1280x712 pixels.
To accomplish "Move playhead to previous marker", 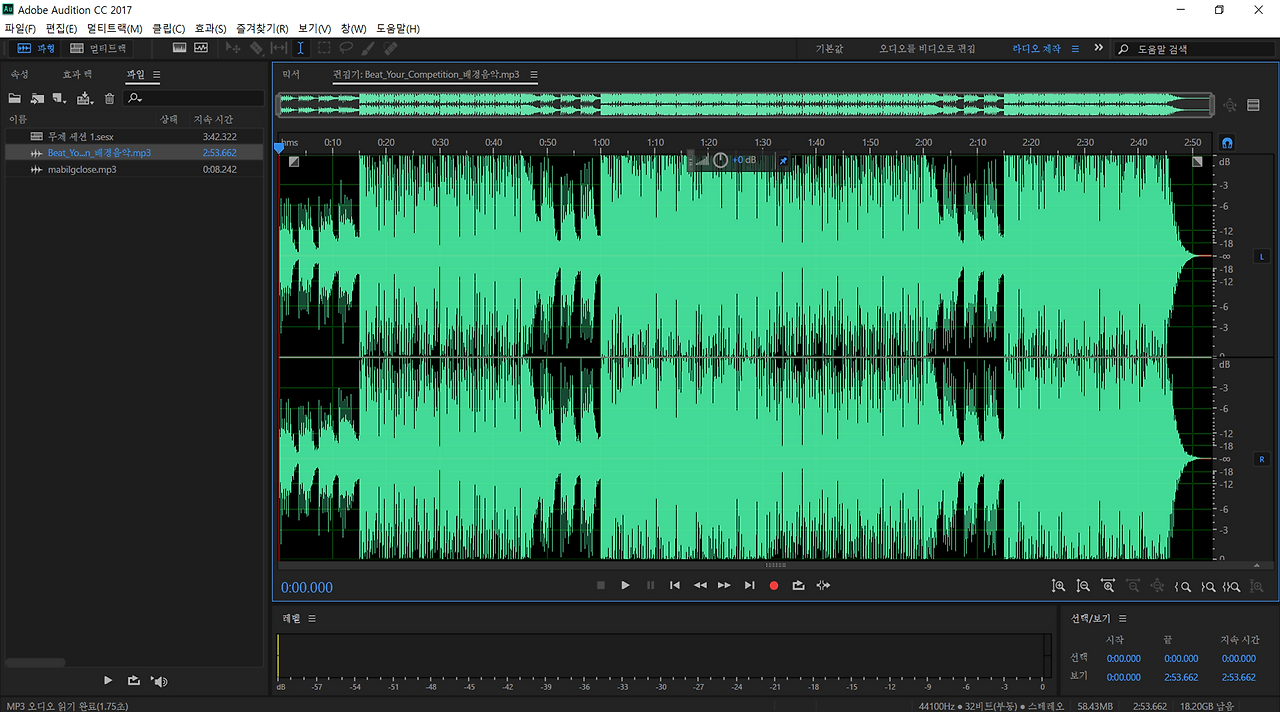I will [x=675, y=585].
